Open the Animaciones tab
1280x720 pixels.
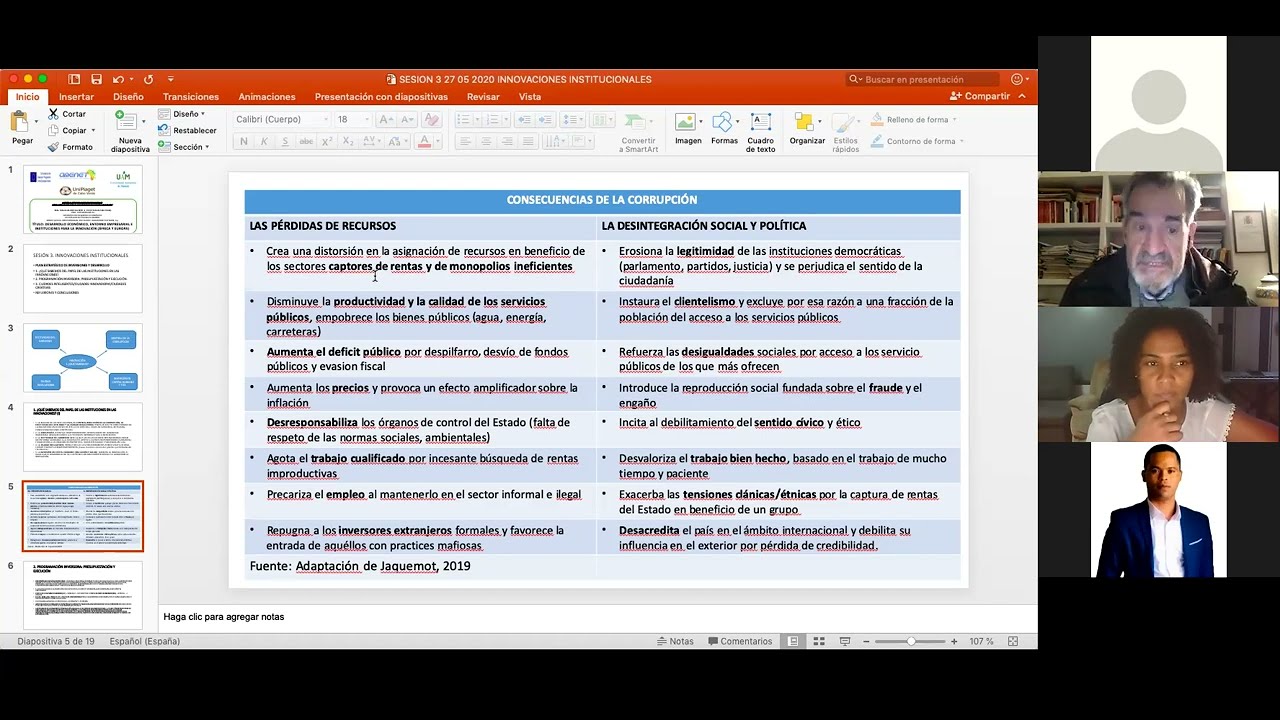(x=267, y=97)
